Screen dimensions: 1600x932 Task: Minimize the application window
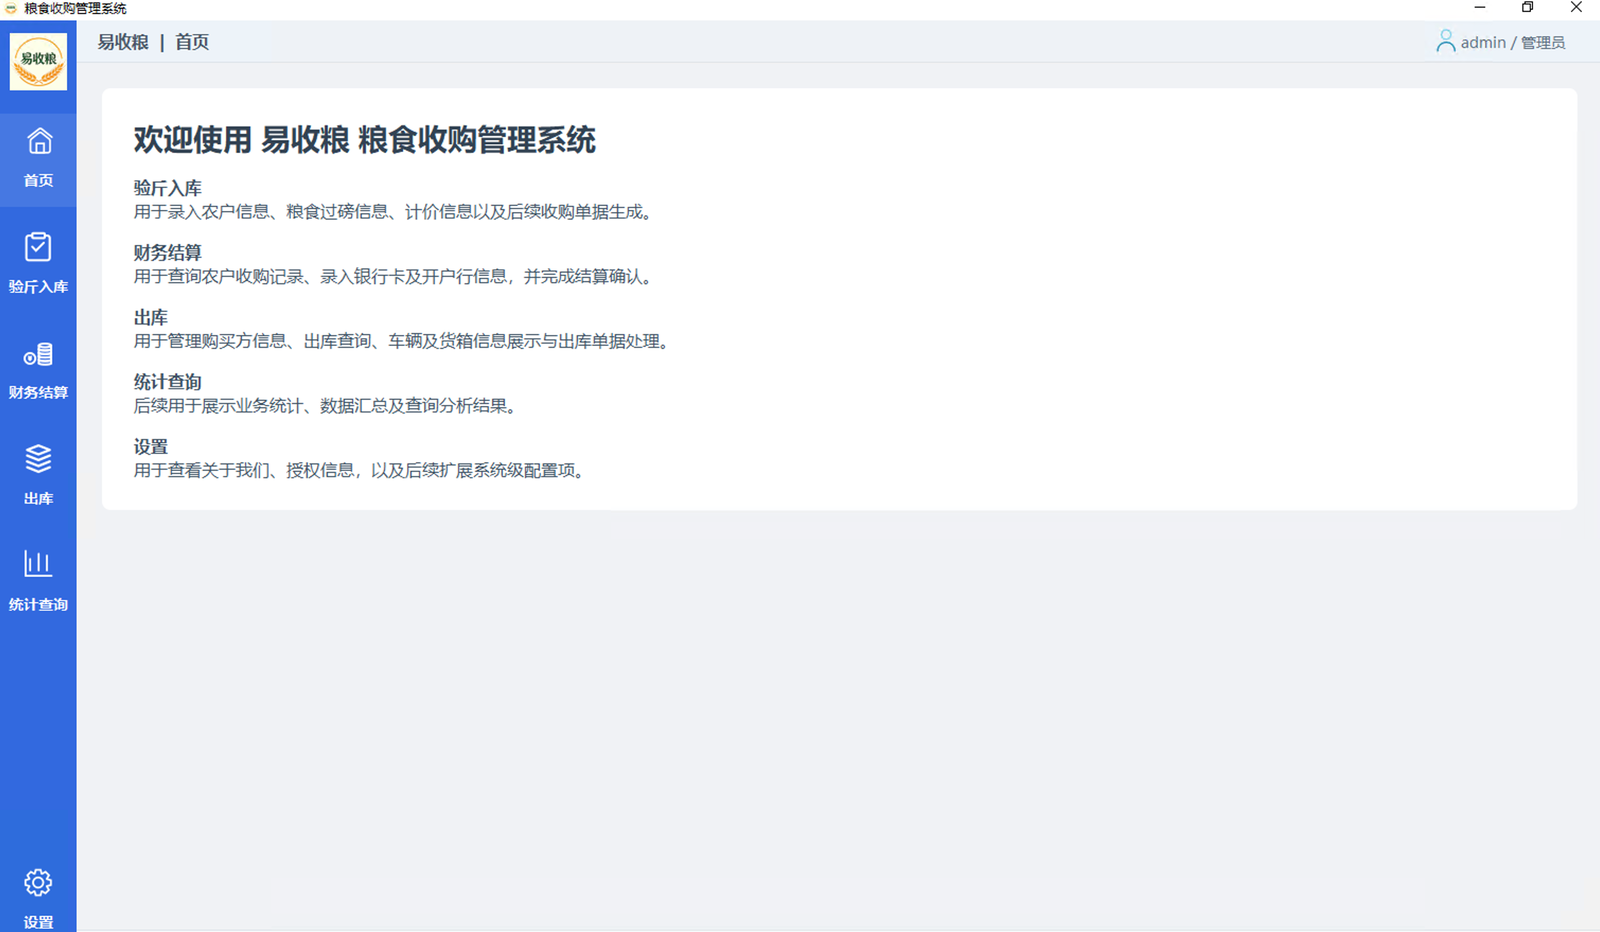click(1480, 8)
